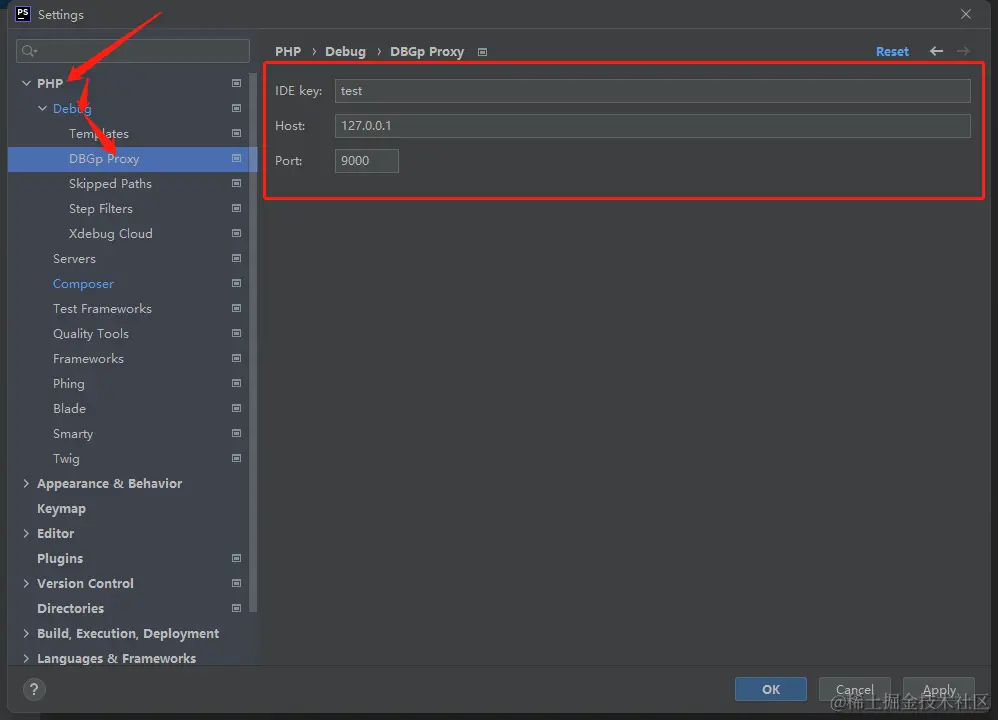
Task: Open the Phing settings page
Action: [x=69, y=384]
